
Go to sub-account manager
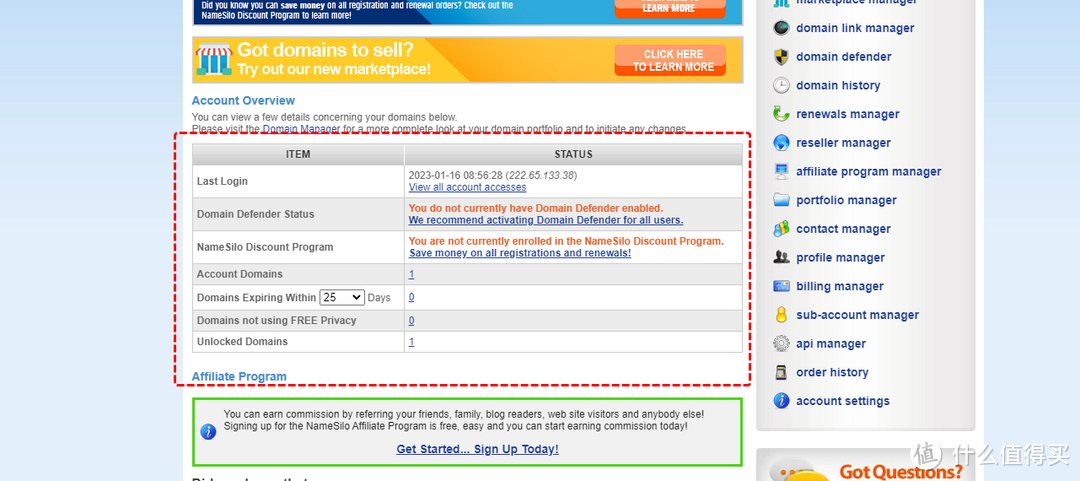[857, 315]
